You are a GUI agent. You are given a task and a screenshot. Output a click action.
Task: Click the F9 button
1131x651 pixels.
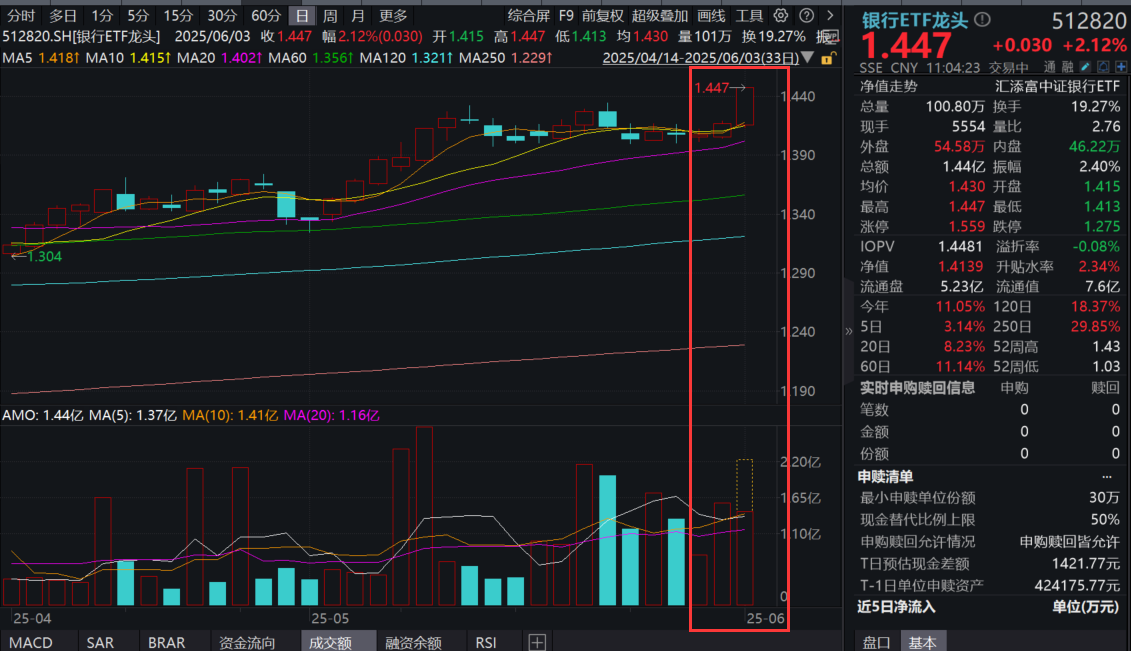coord(566,15)
